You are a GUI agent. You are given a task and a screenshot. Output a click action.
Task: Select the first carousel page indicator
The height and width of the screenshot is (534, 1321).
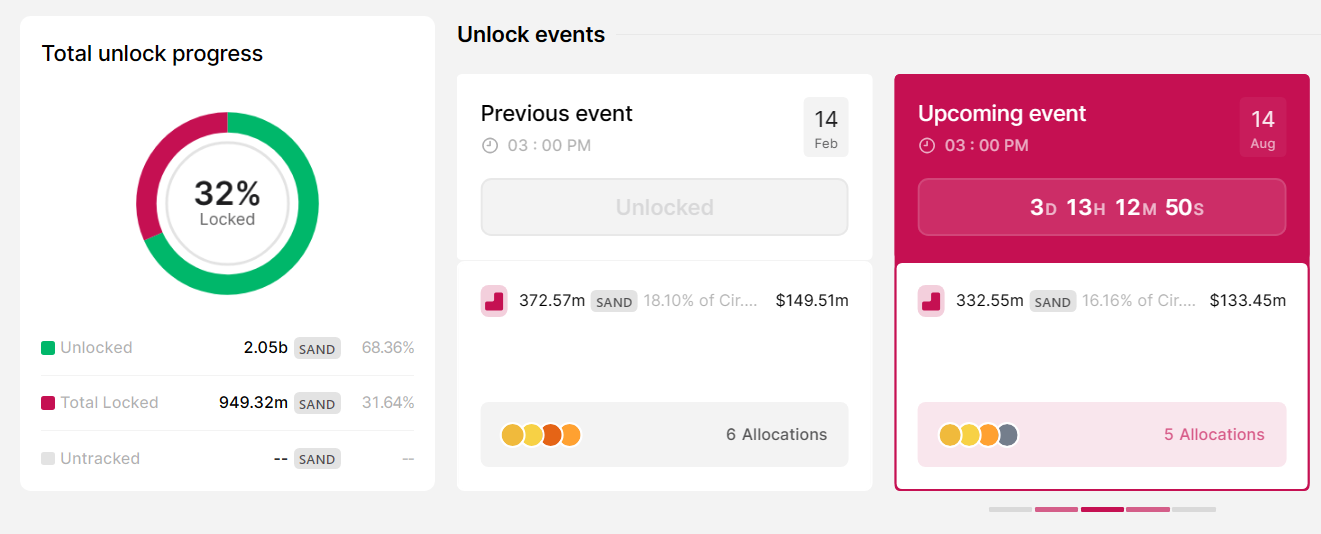1010,510
